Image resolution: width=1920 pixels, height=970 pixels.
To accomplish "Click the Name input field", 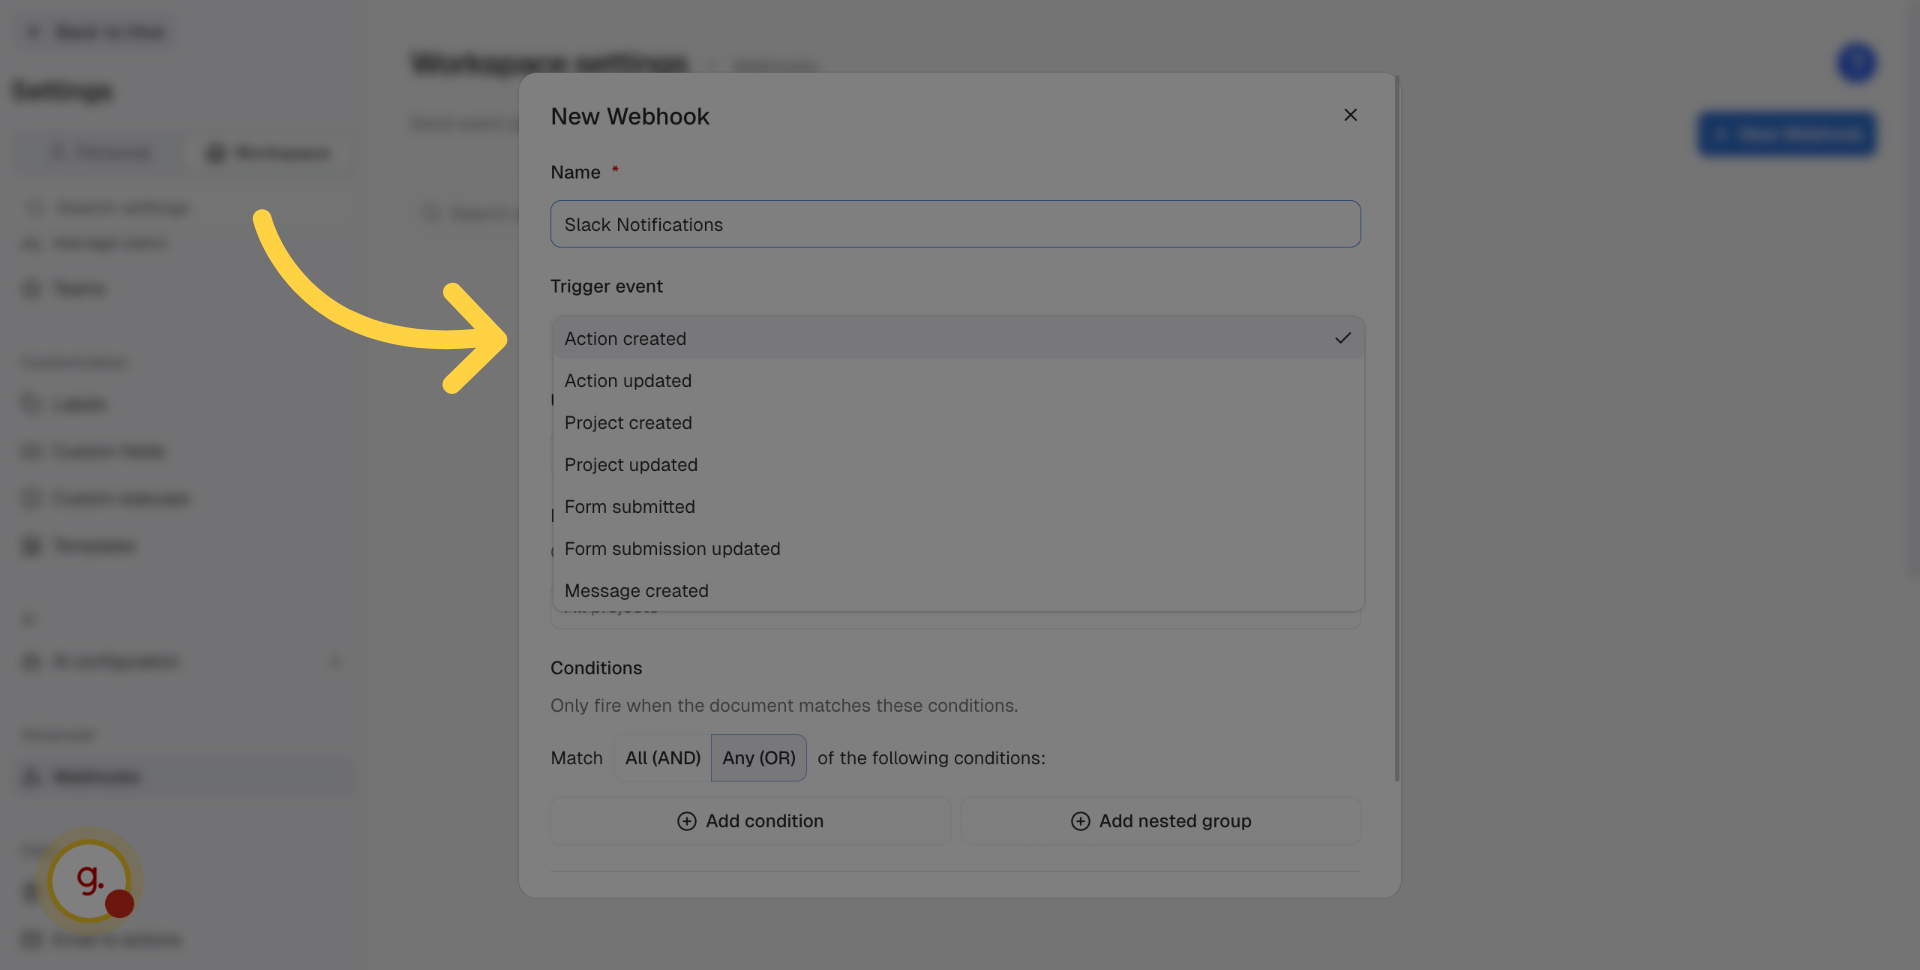I will [955, 224].
